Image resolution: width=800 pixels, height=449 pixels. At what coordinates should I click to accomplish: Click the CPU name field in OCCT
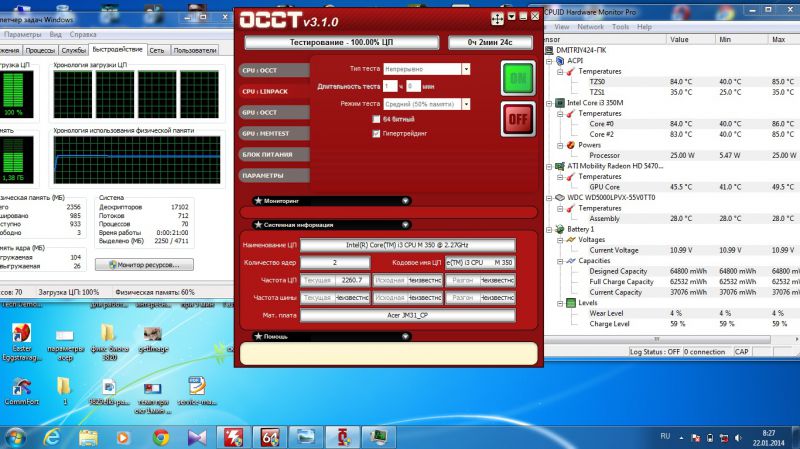click(407, 245)
